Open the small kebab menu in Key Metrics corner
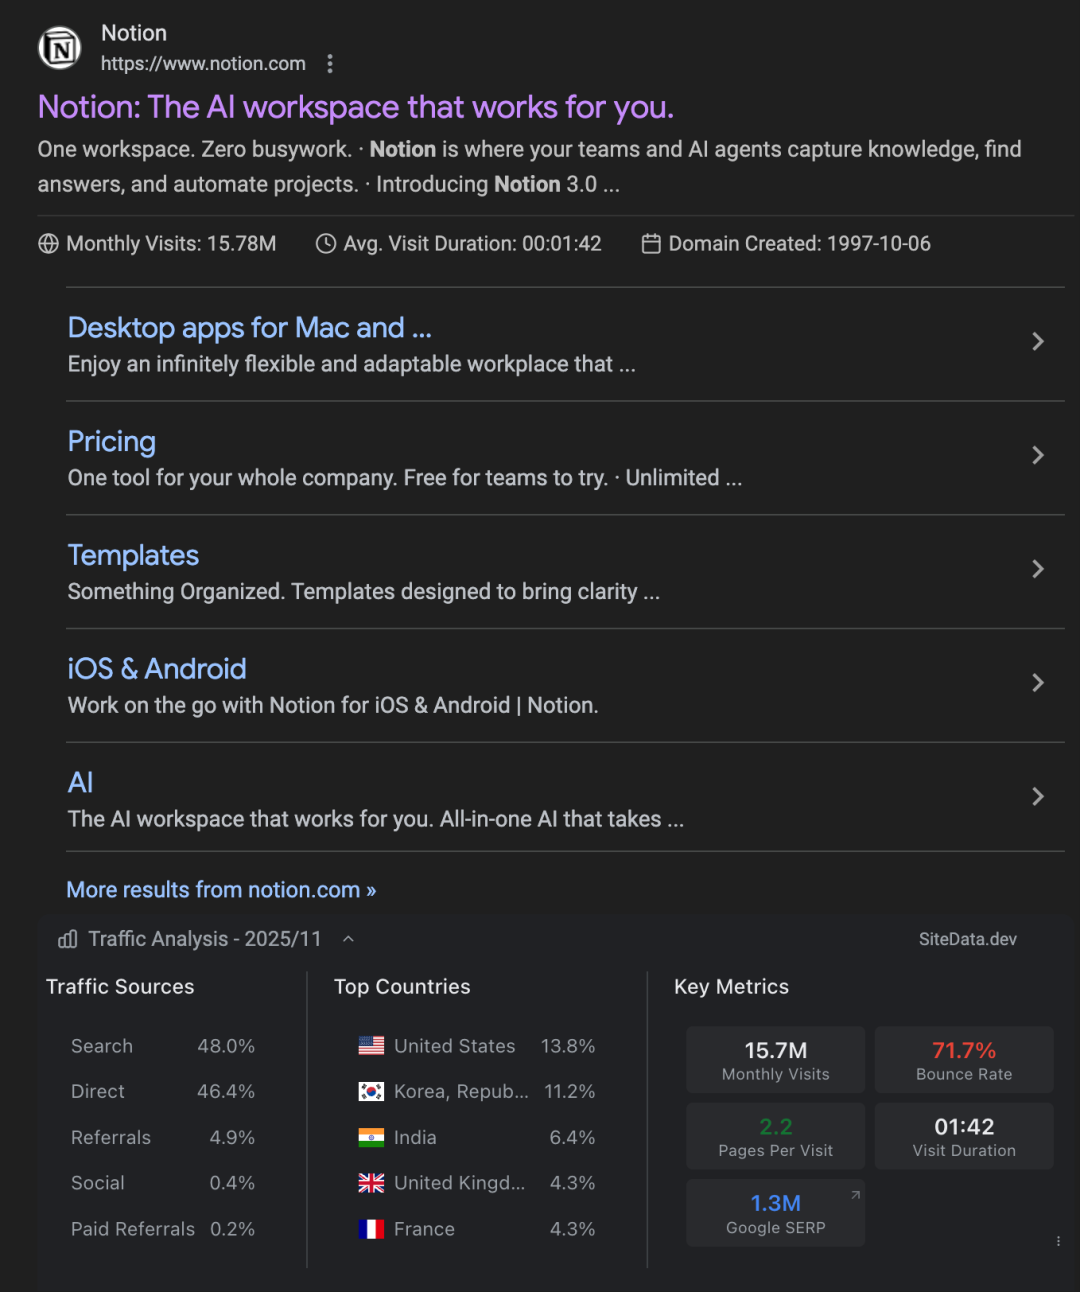The width and height of the screenshot is (1080, 1292). click(x=1058, y=1241)
